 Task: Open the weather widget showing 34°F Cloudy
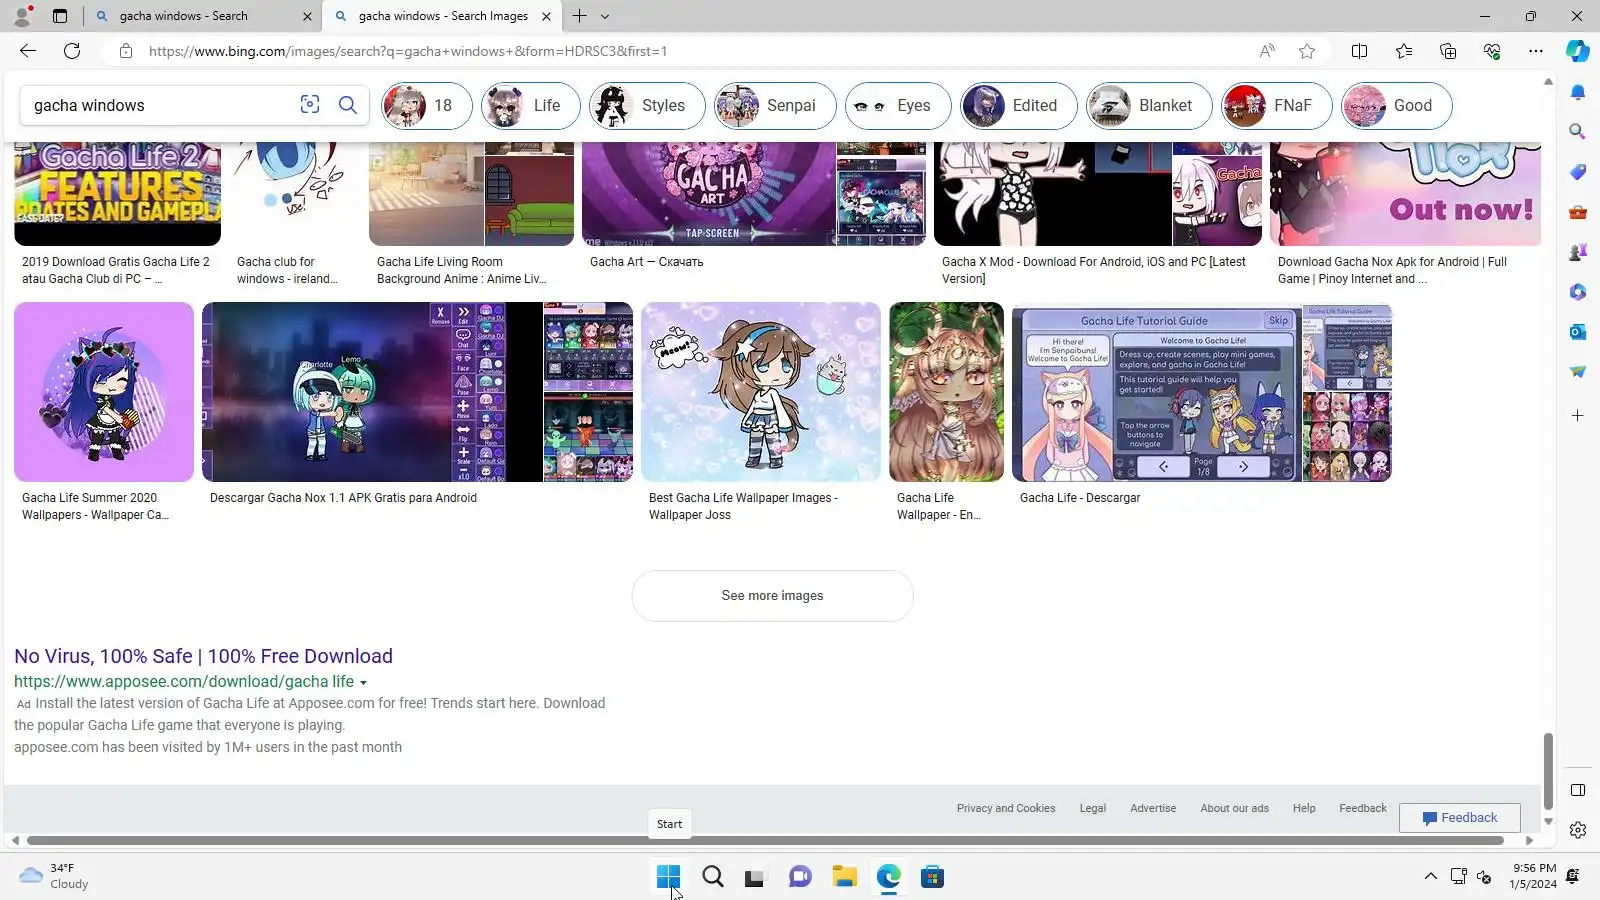[54, 876]
